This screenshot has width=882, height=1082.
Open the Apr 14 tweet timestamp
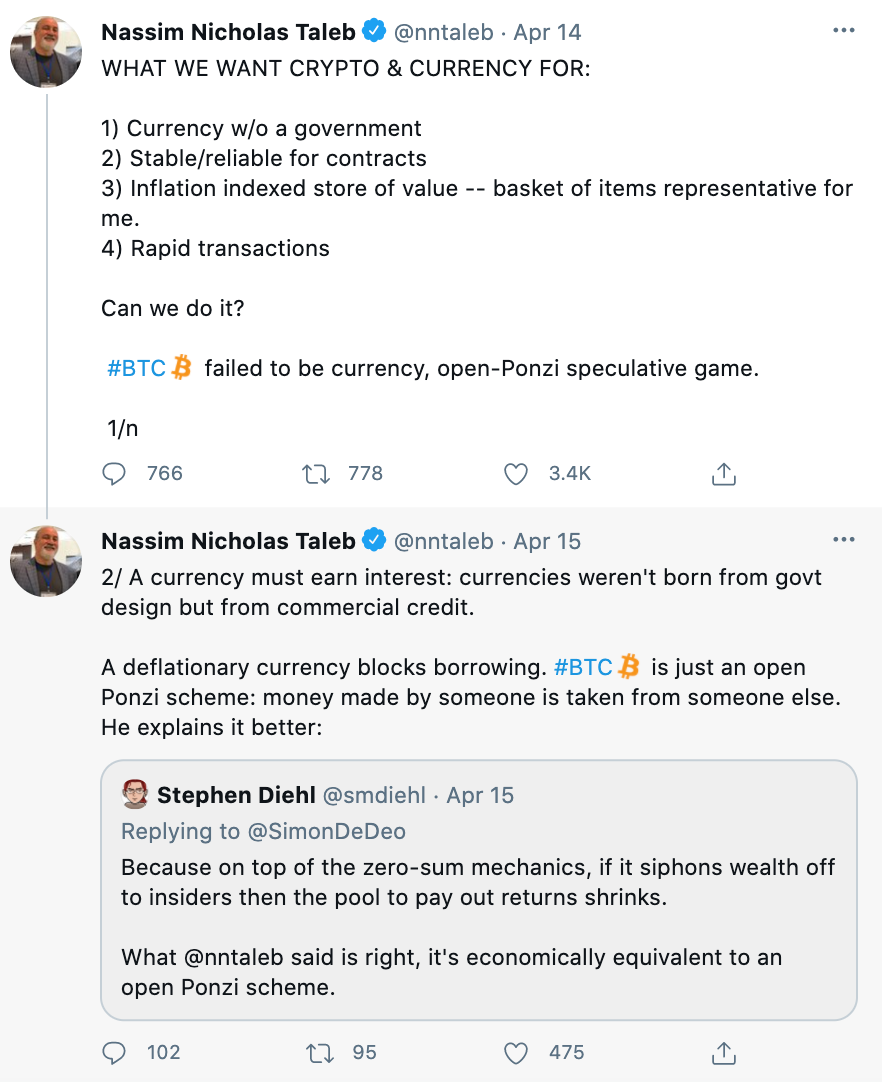pos(546,31)
